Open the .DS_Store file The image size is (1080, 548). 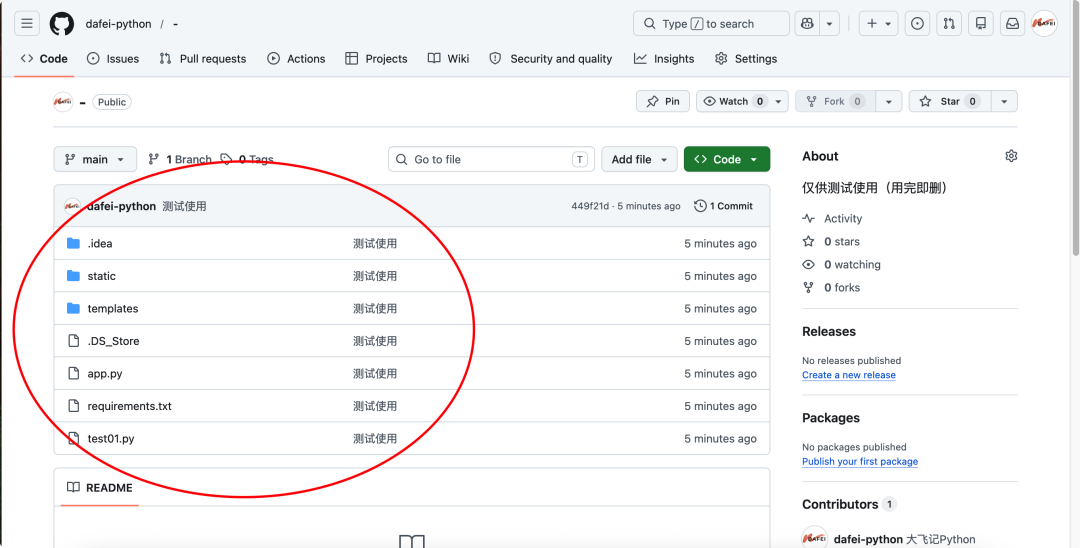(113, 341)
